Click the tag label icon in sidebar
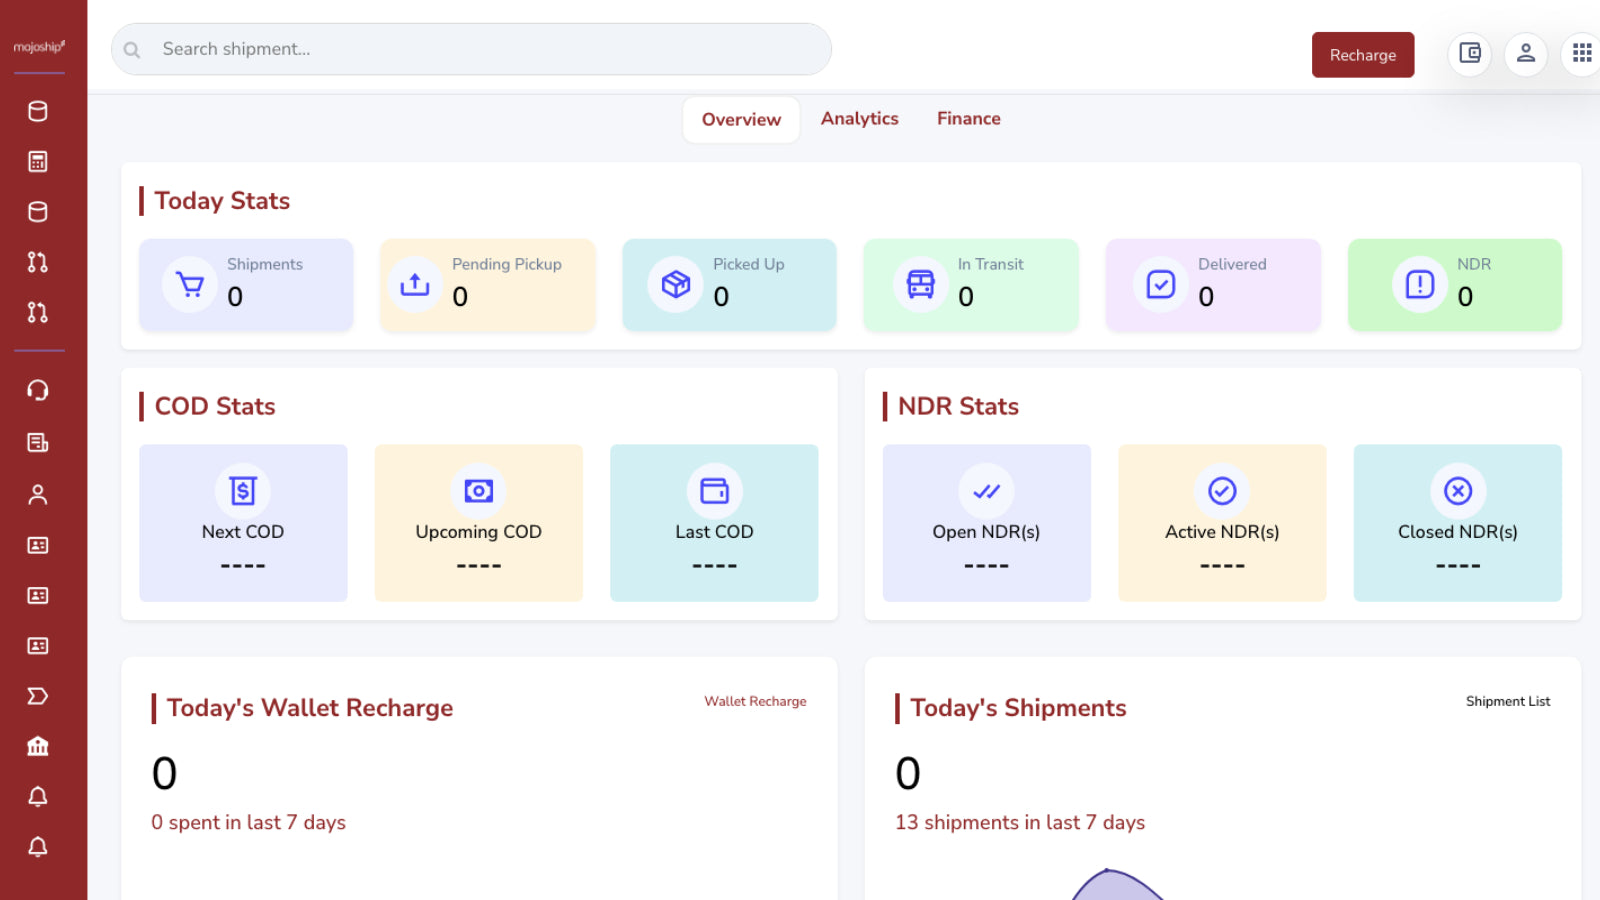 (38, 696)
